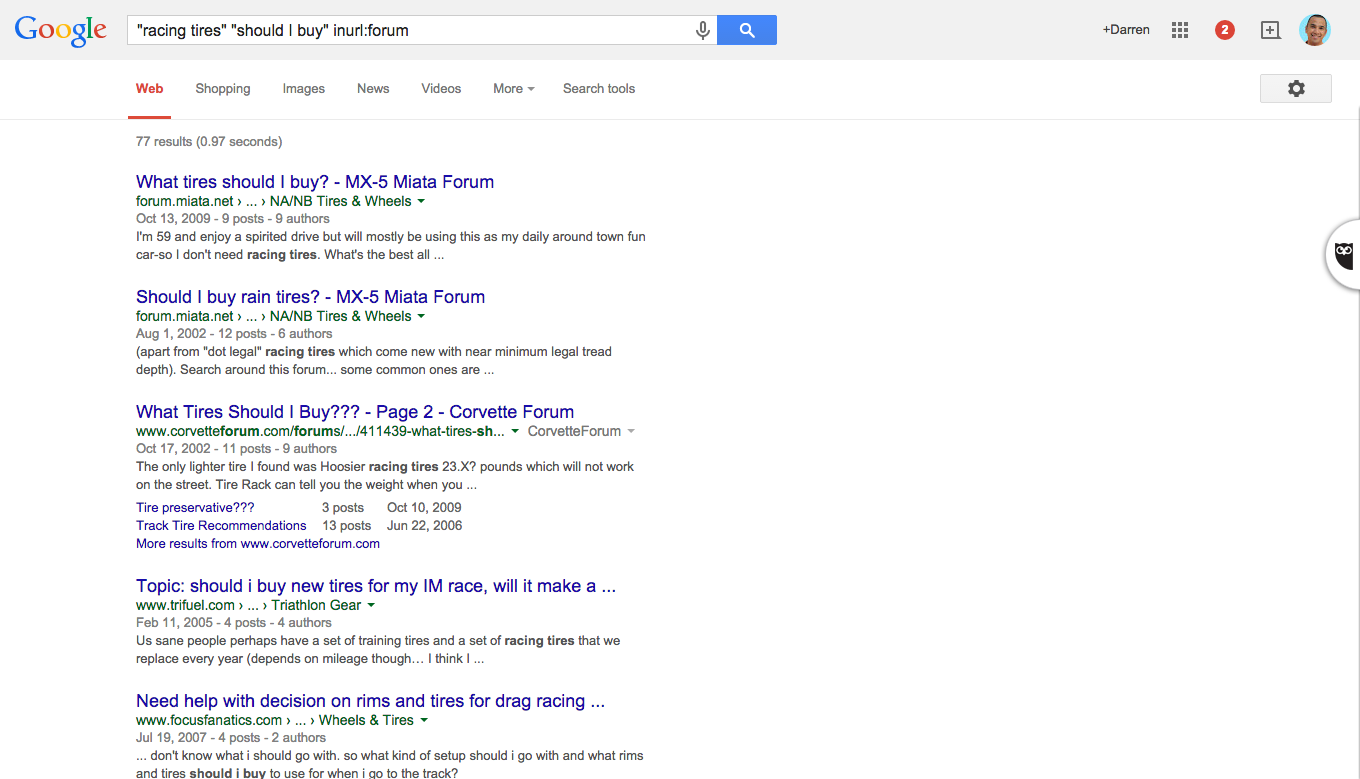Open Search tools options
Viewport: 1360px width, 779px height.
tap(599, 89)
